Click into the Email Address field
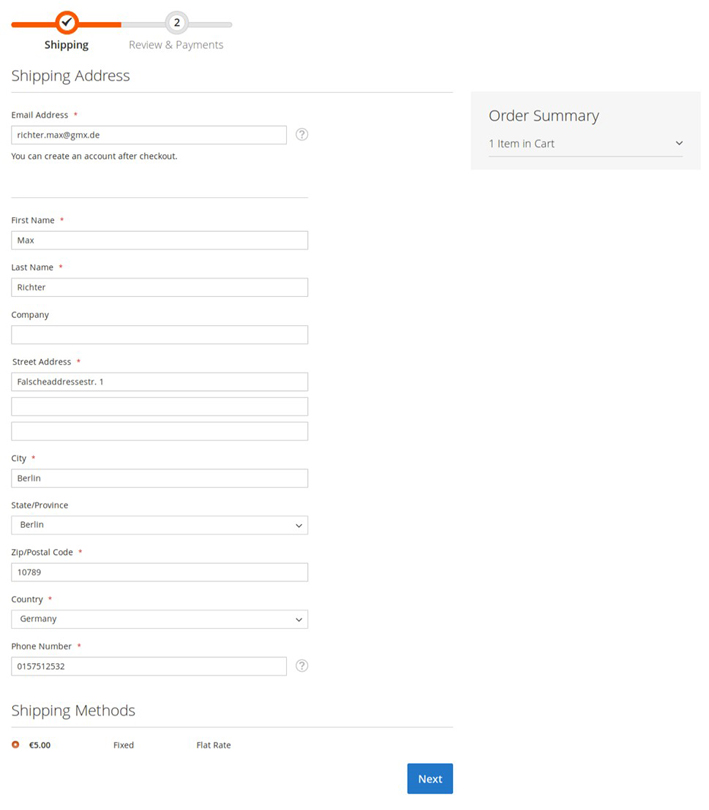709x810 pixels. click(x=148, y=134)
